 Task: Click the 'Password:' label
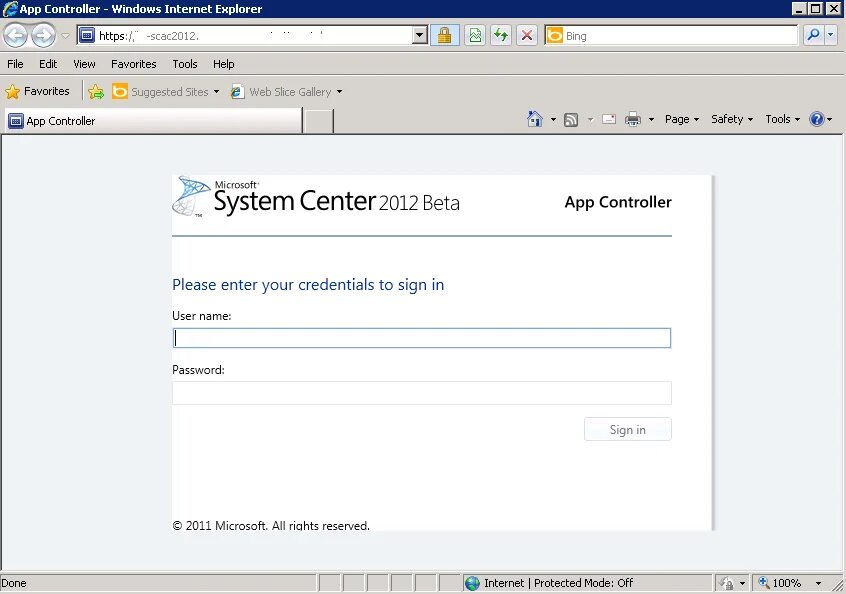click(199, 370)
